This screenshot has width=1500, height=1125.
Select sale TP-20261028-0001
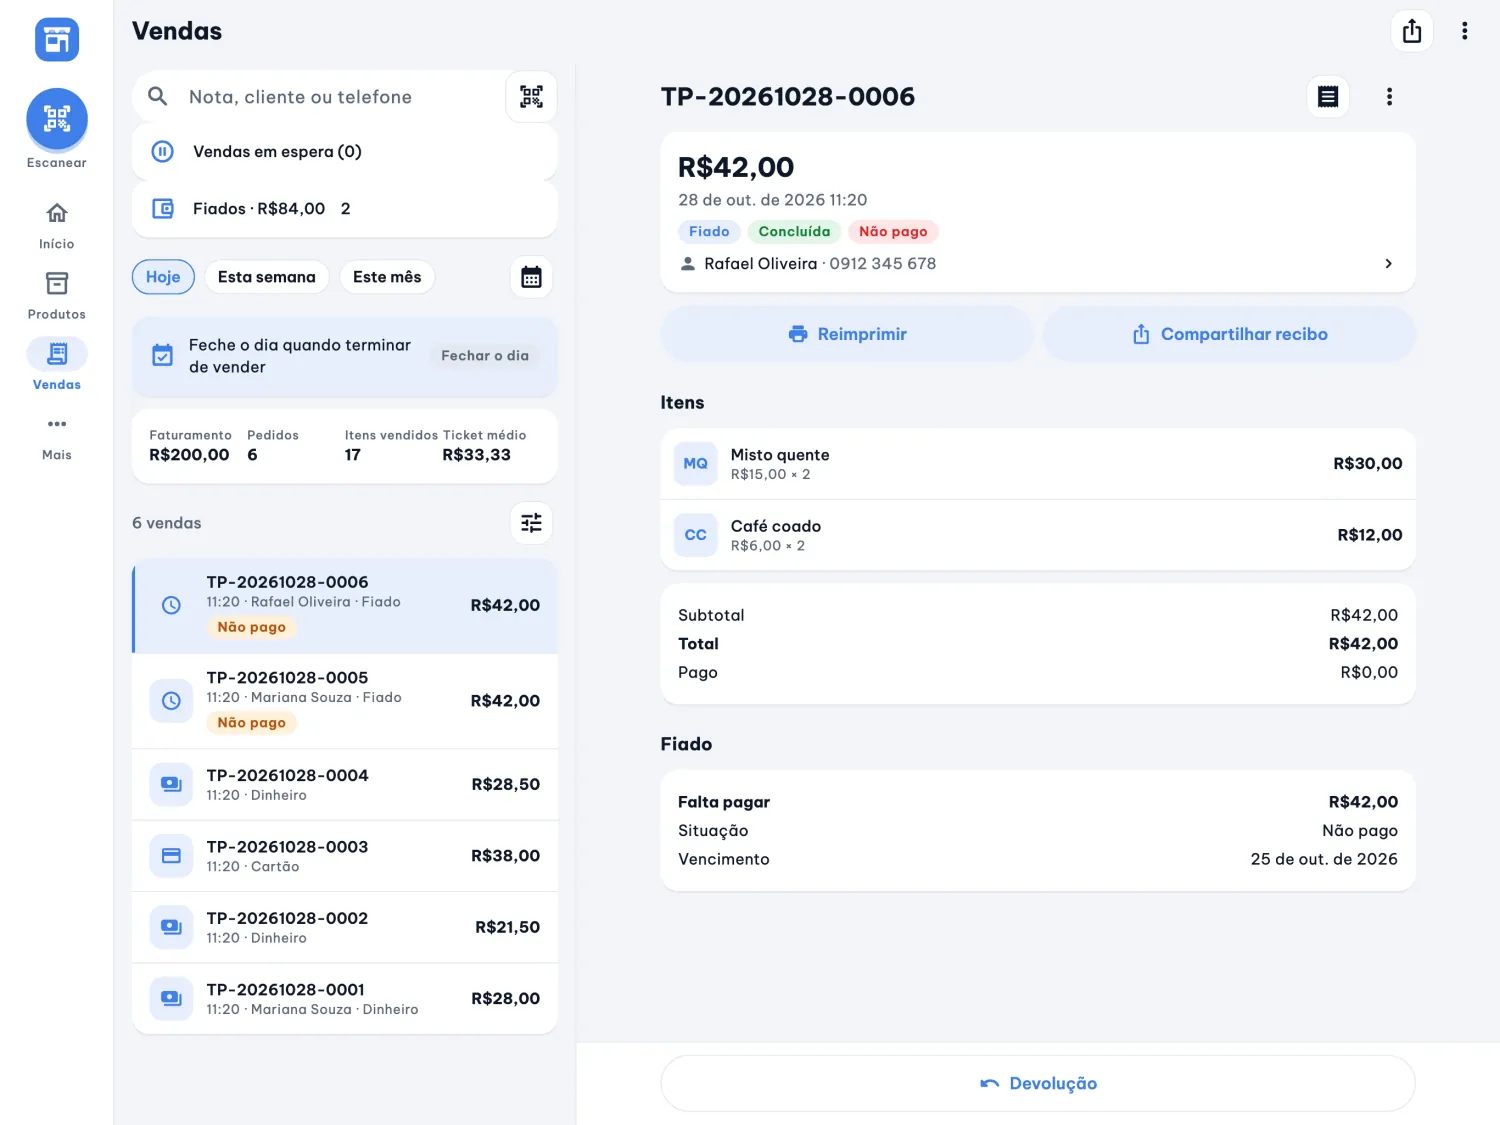(x=345, y=999)
